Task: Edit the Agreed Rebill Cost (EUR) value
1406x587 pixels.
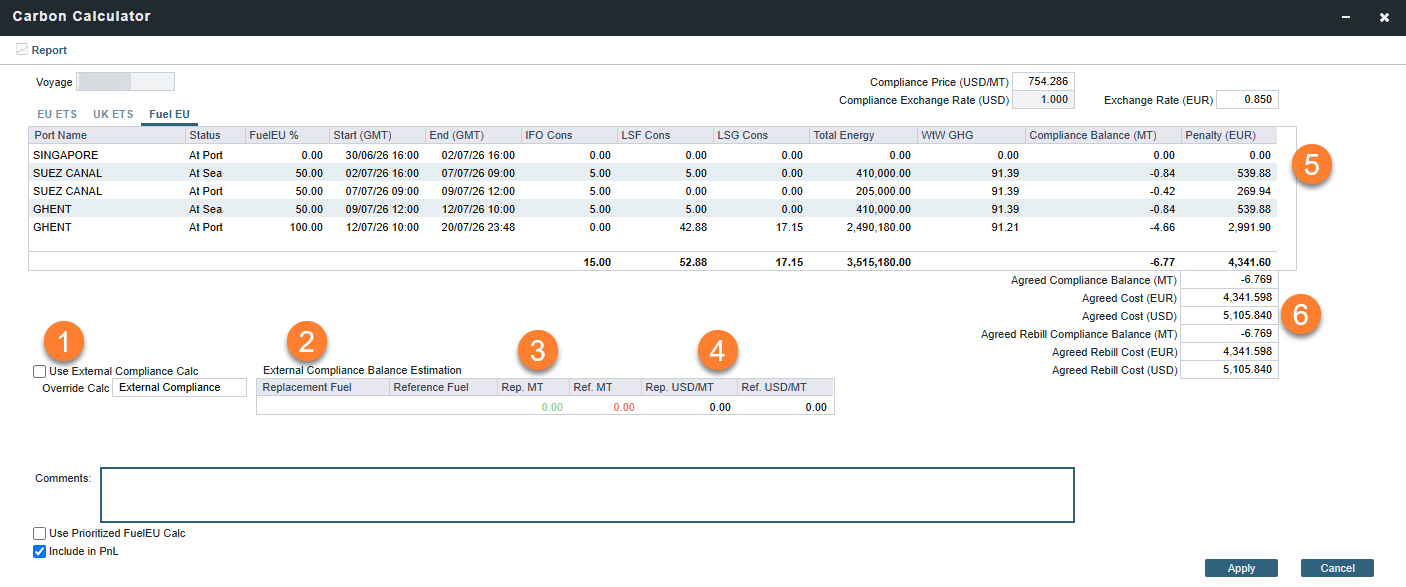Action: [x=1229, y=352]
